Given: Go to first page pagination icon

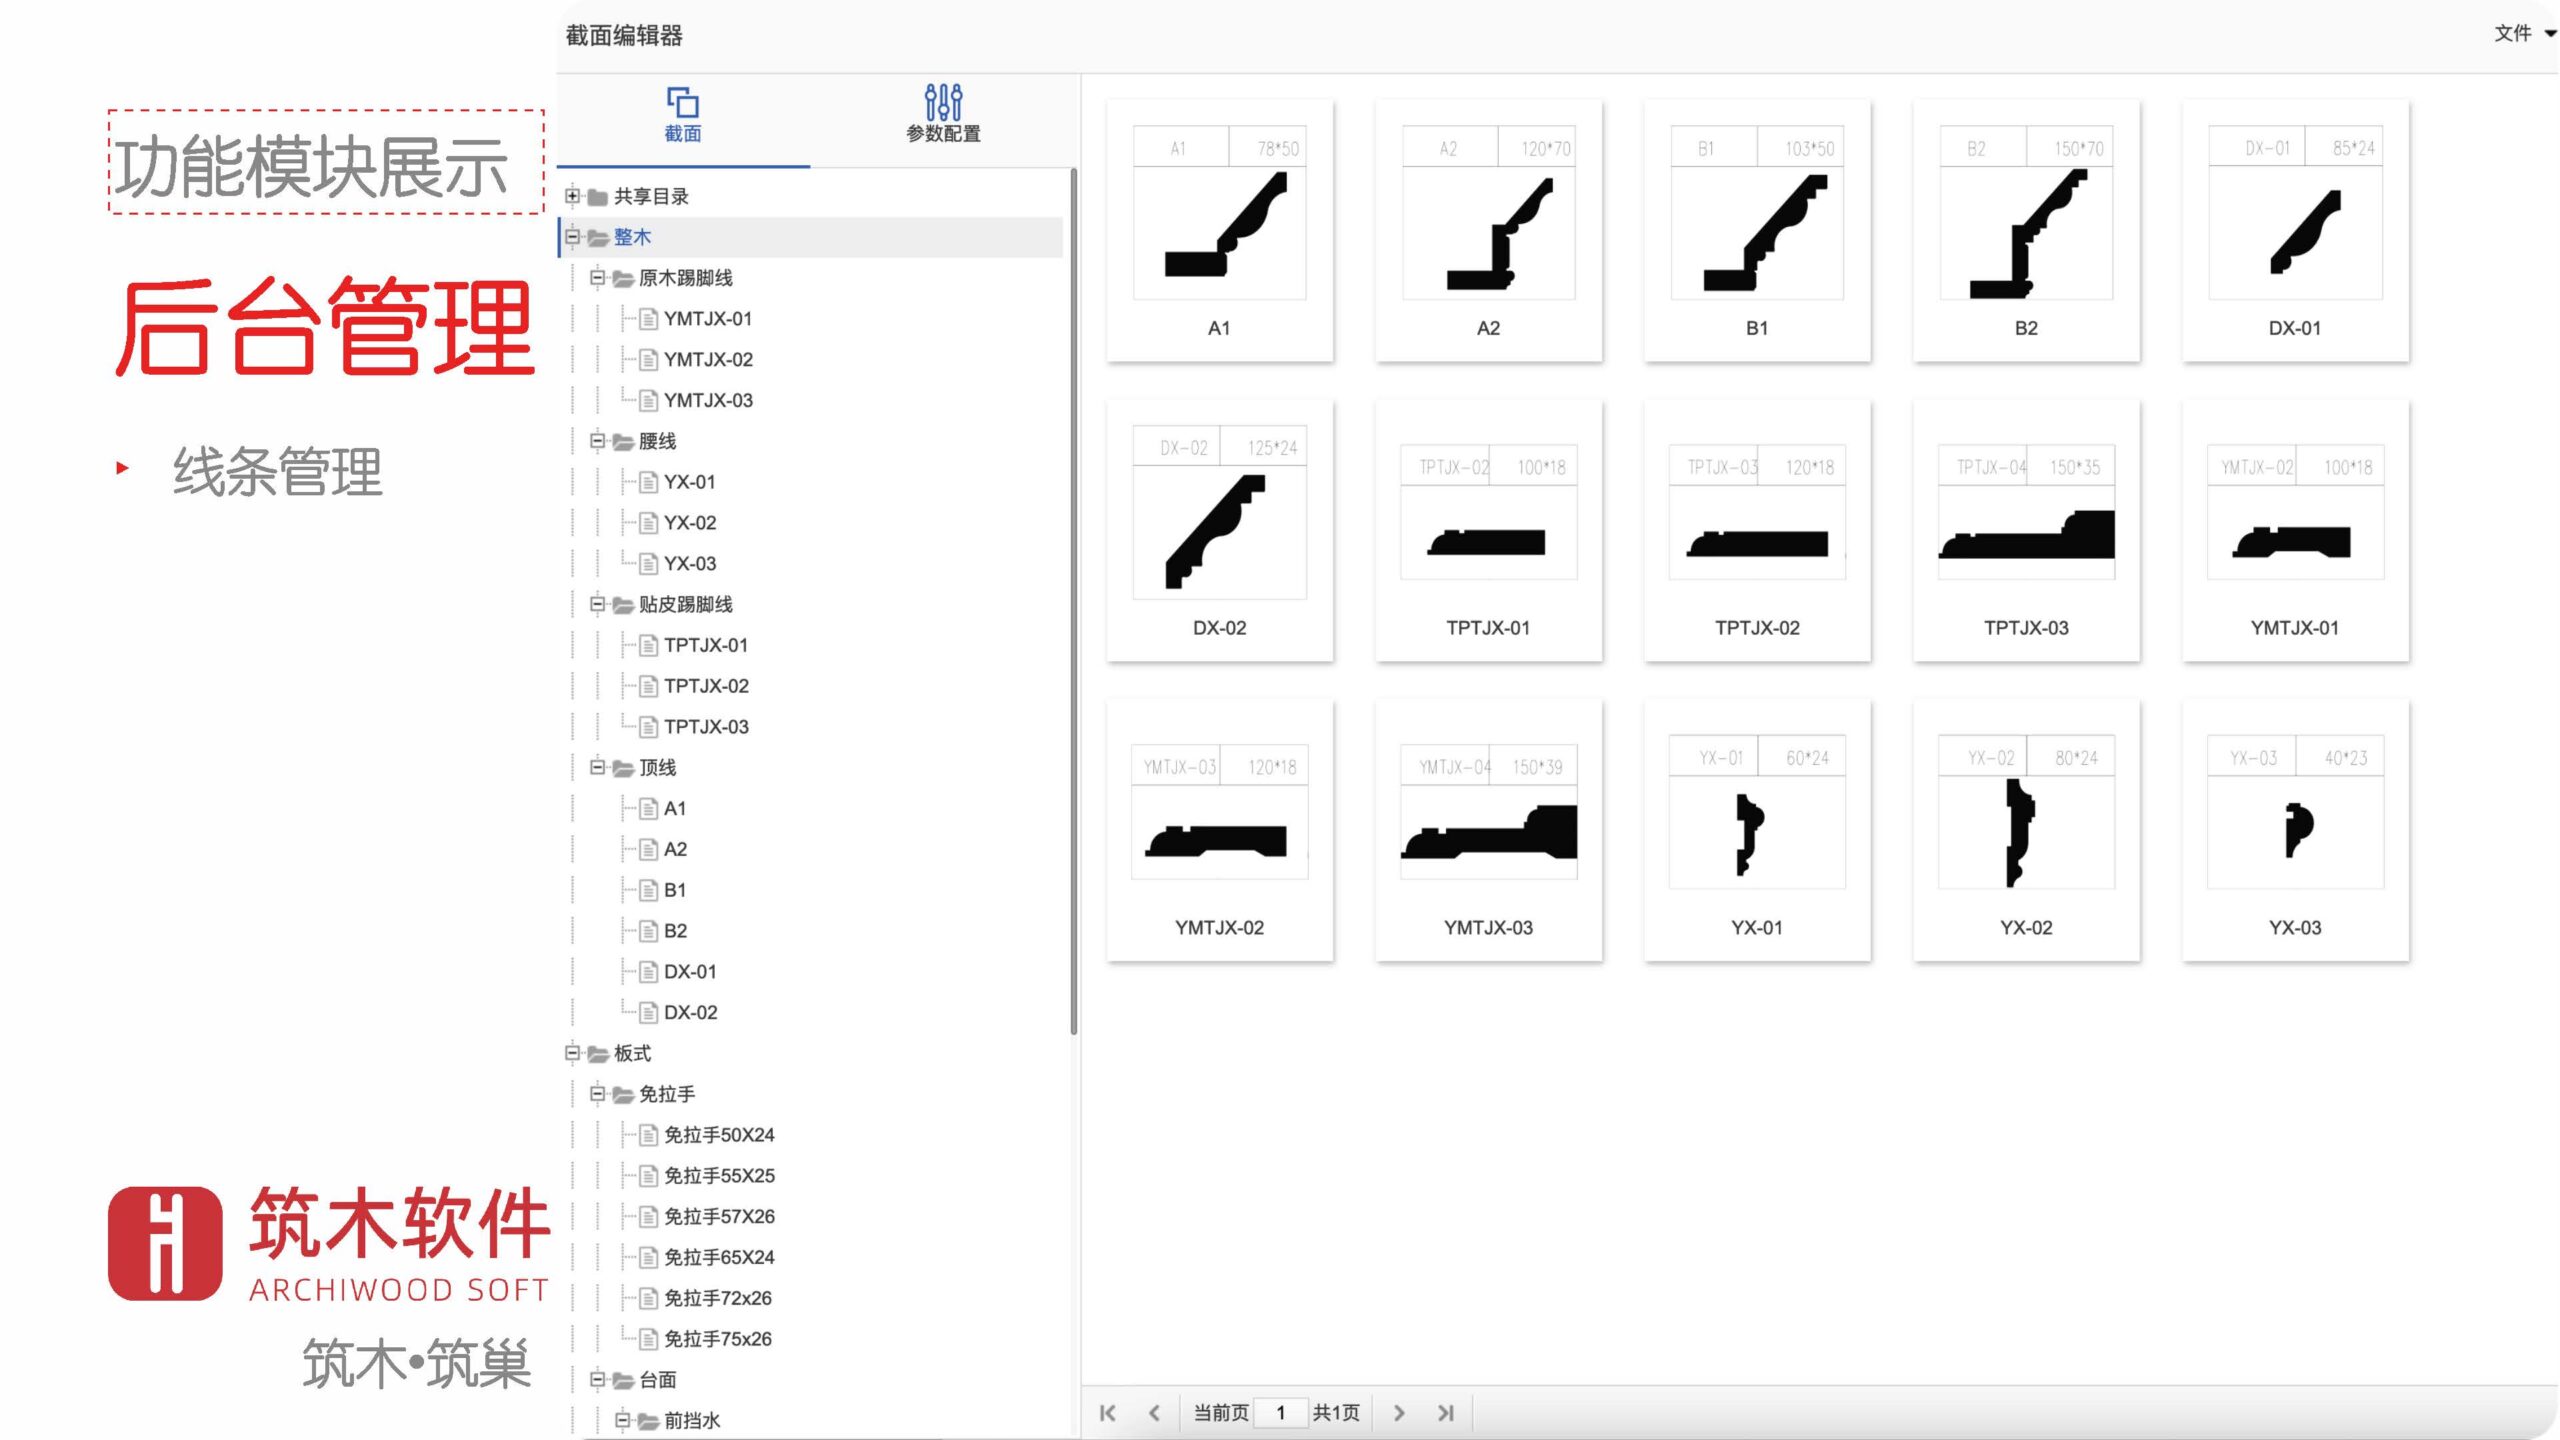Looking at the screenshot, I should [1108, 1413].
